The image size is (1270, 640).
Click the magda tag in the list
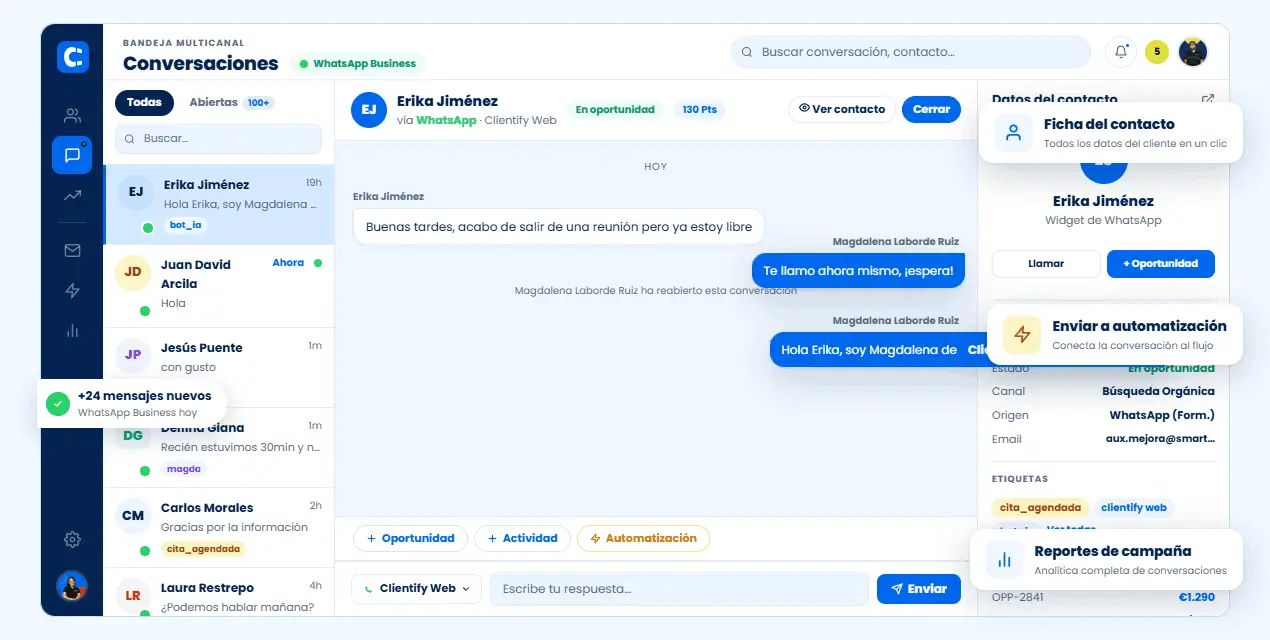(183, 469)
